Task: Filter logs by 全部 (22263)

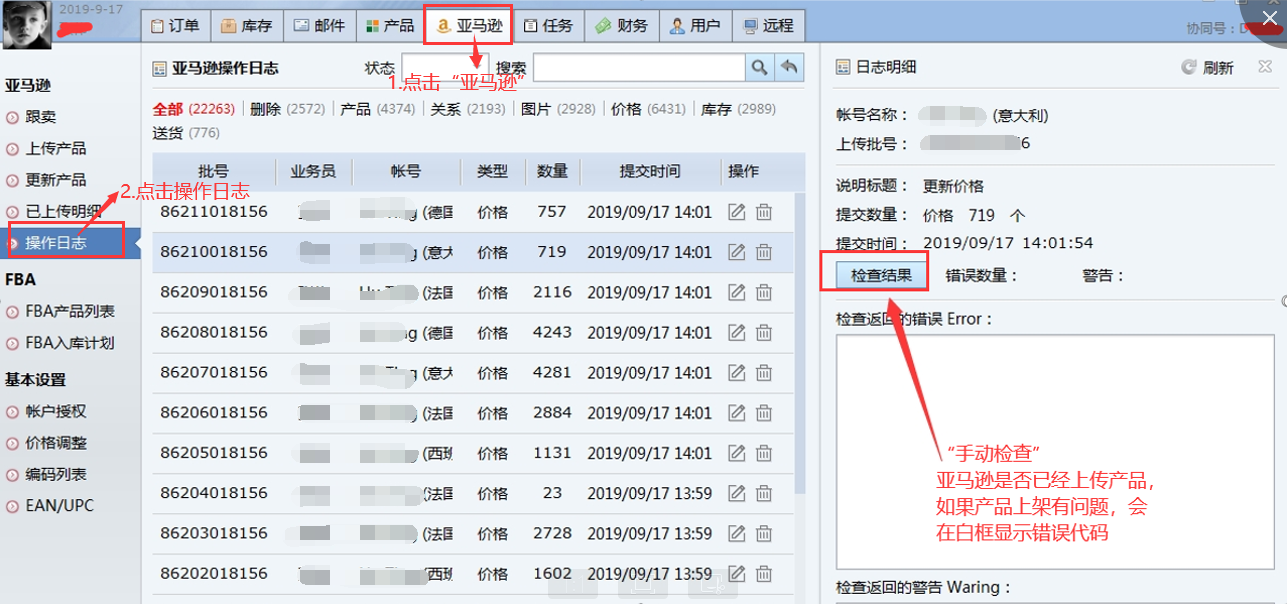Action: point(194,109)
